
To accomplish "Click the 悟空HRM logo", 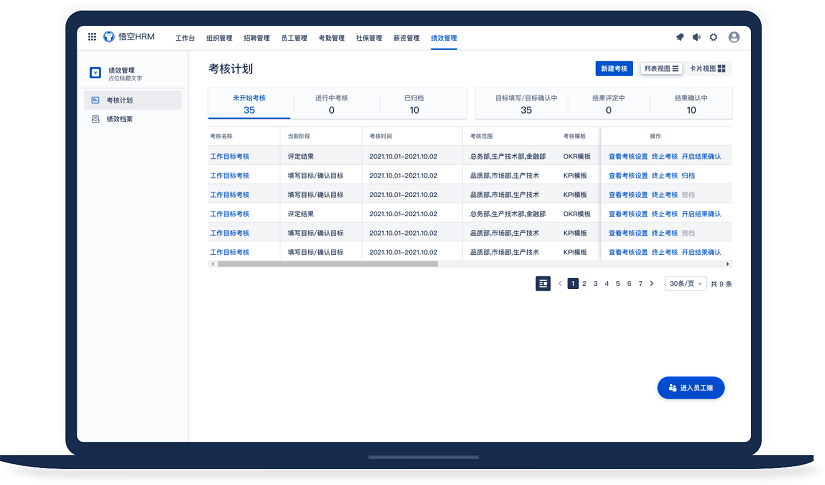I will tap(130, 37).
